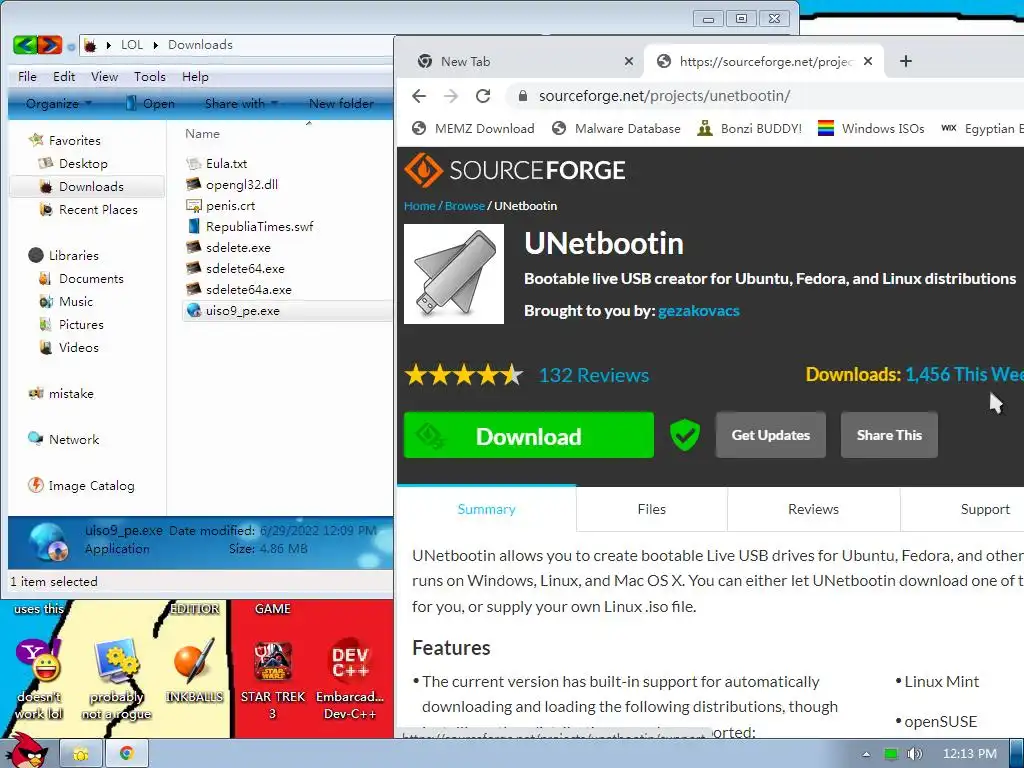Open the Organize dropdown menu

pos(59,103)
